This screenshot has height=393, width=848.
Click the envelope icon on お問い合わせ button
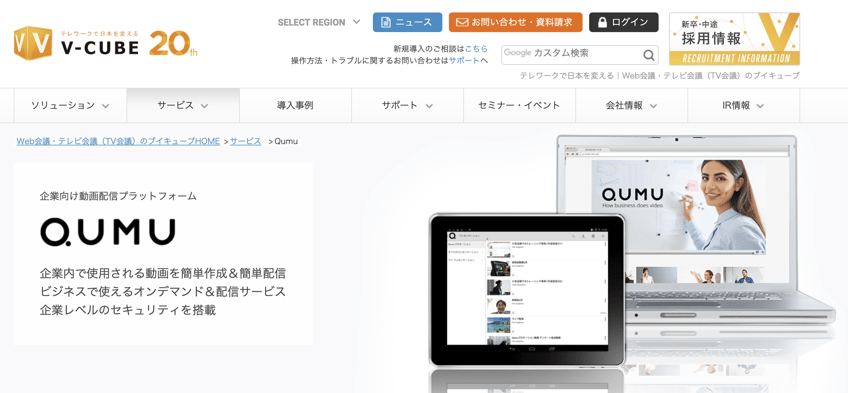tap(461, 22)
